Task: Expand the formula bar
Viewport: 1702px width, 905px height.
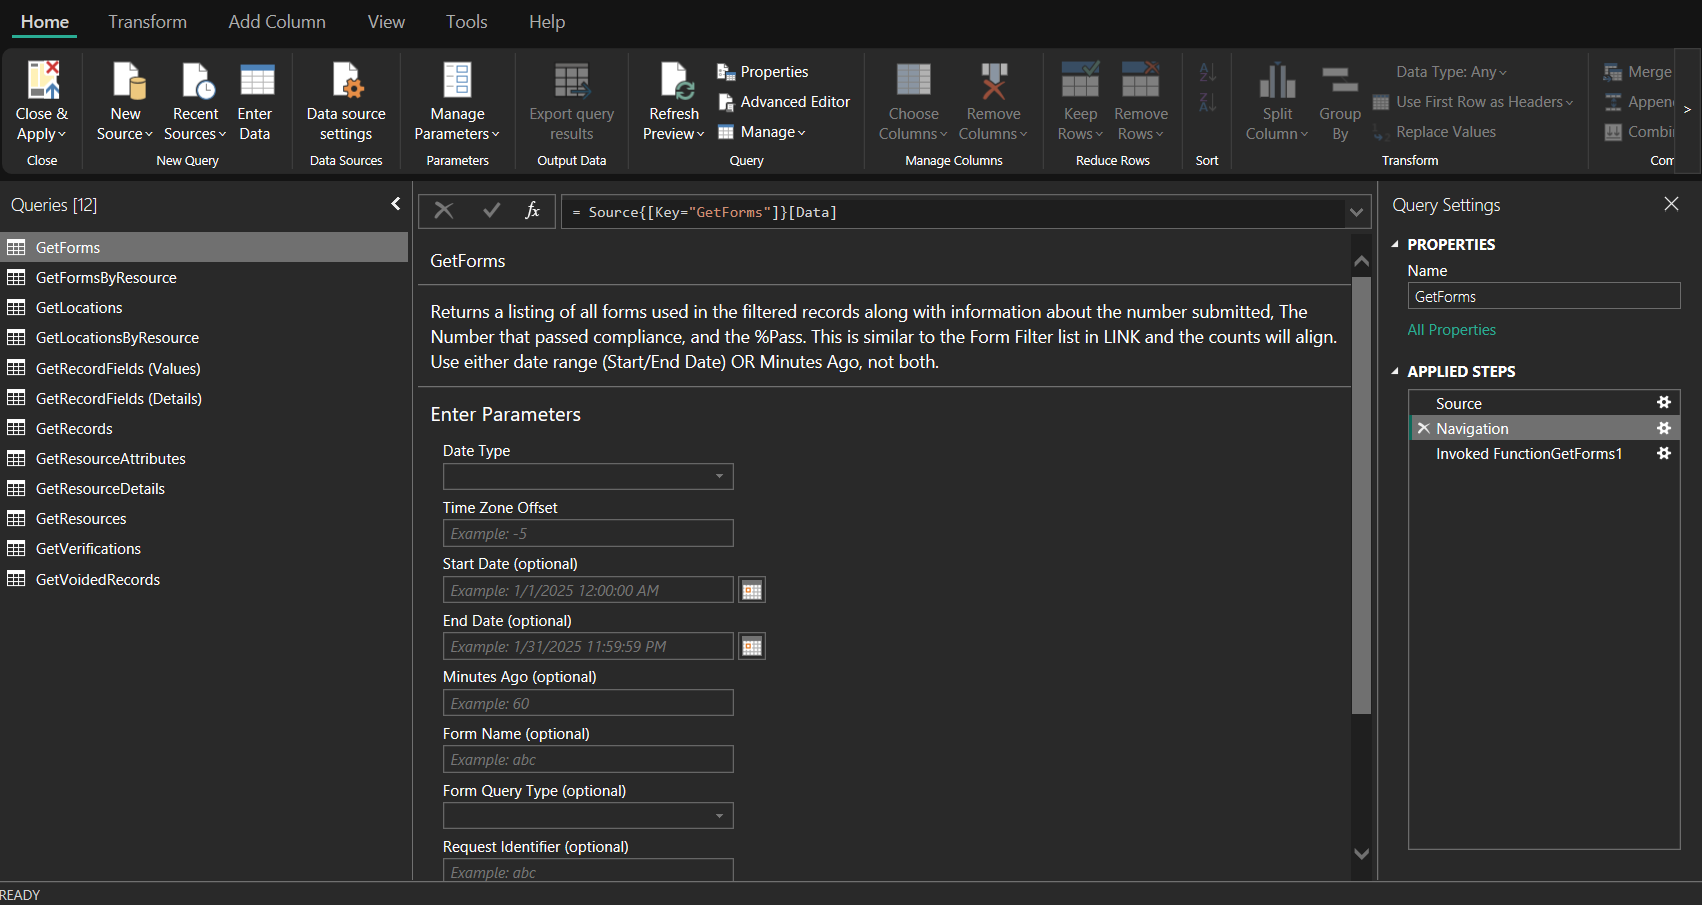Action: click(x=1356, y=212)
